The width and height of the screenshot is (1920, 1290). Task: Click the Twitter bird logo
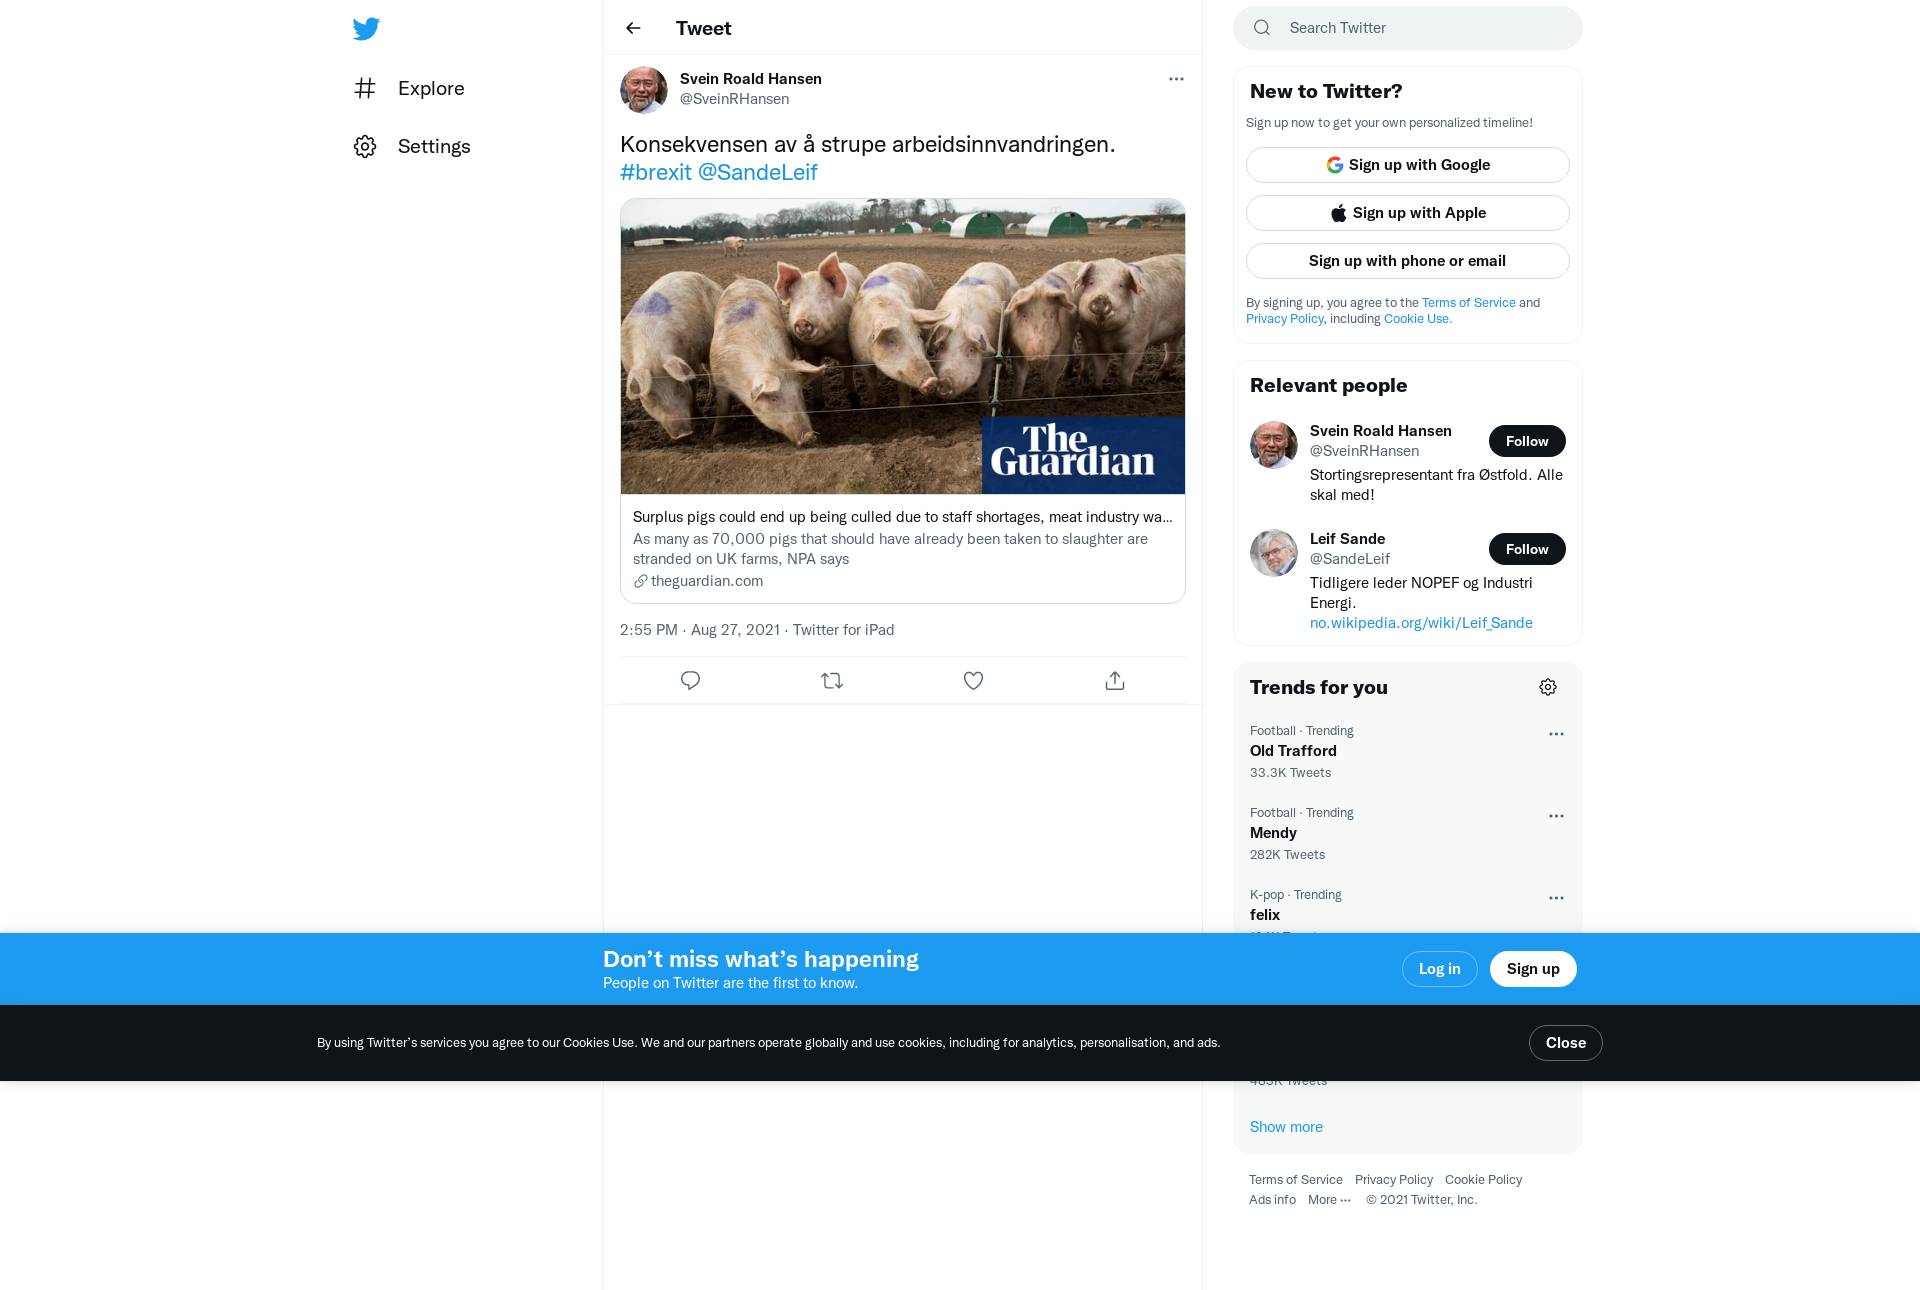point(366,28)
